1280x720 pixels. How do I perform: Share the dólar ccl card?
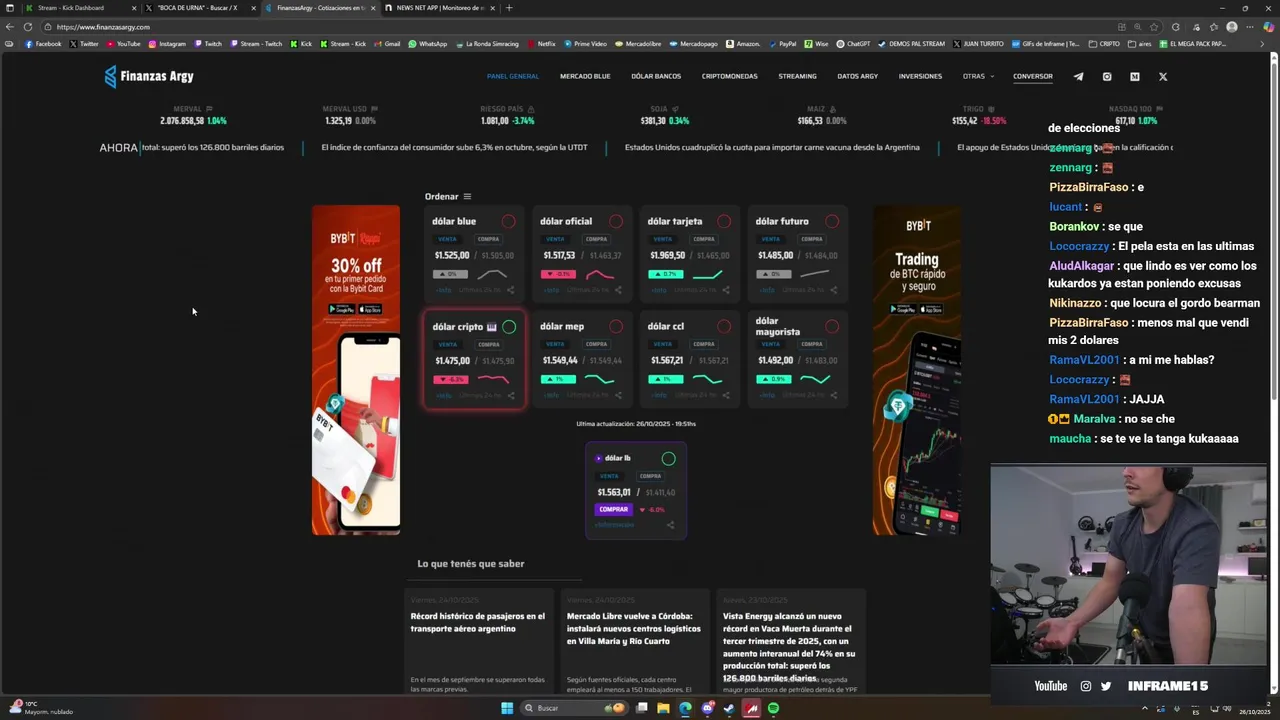726,395
